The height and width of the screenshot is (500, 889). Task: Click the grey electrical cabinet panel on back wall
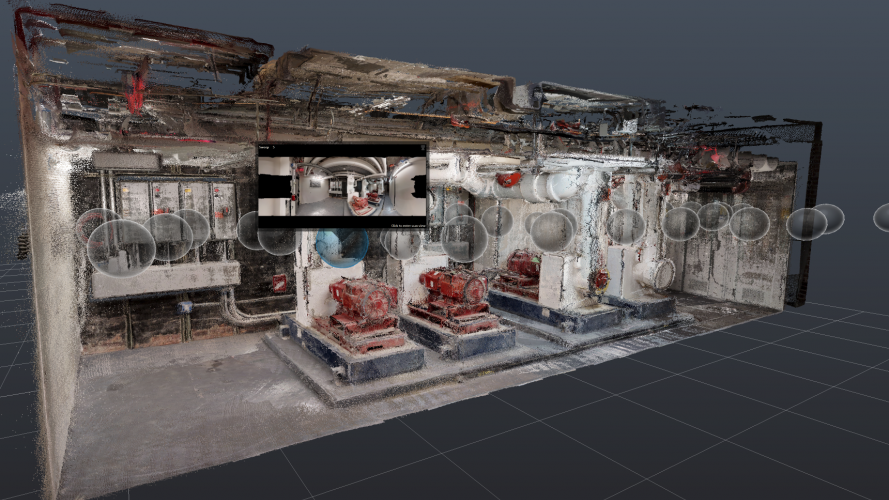click(x=165, y=200)
